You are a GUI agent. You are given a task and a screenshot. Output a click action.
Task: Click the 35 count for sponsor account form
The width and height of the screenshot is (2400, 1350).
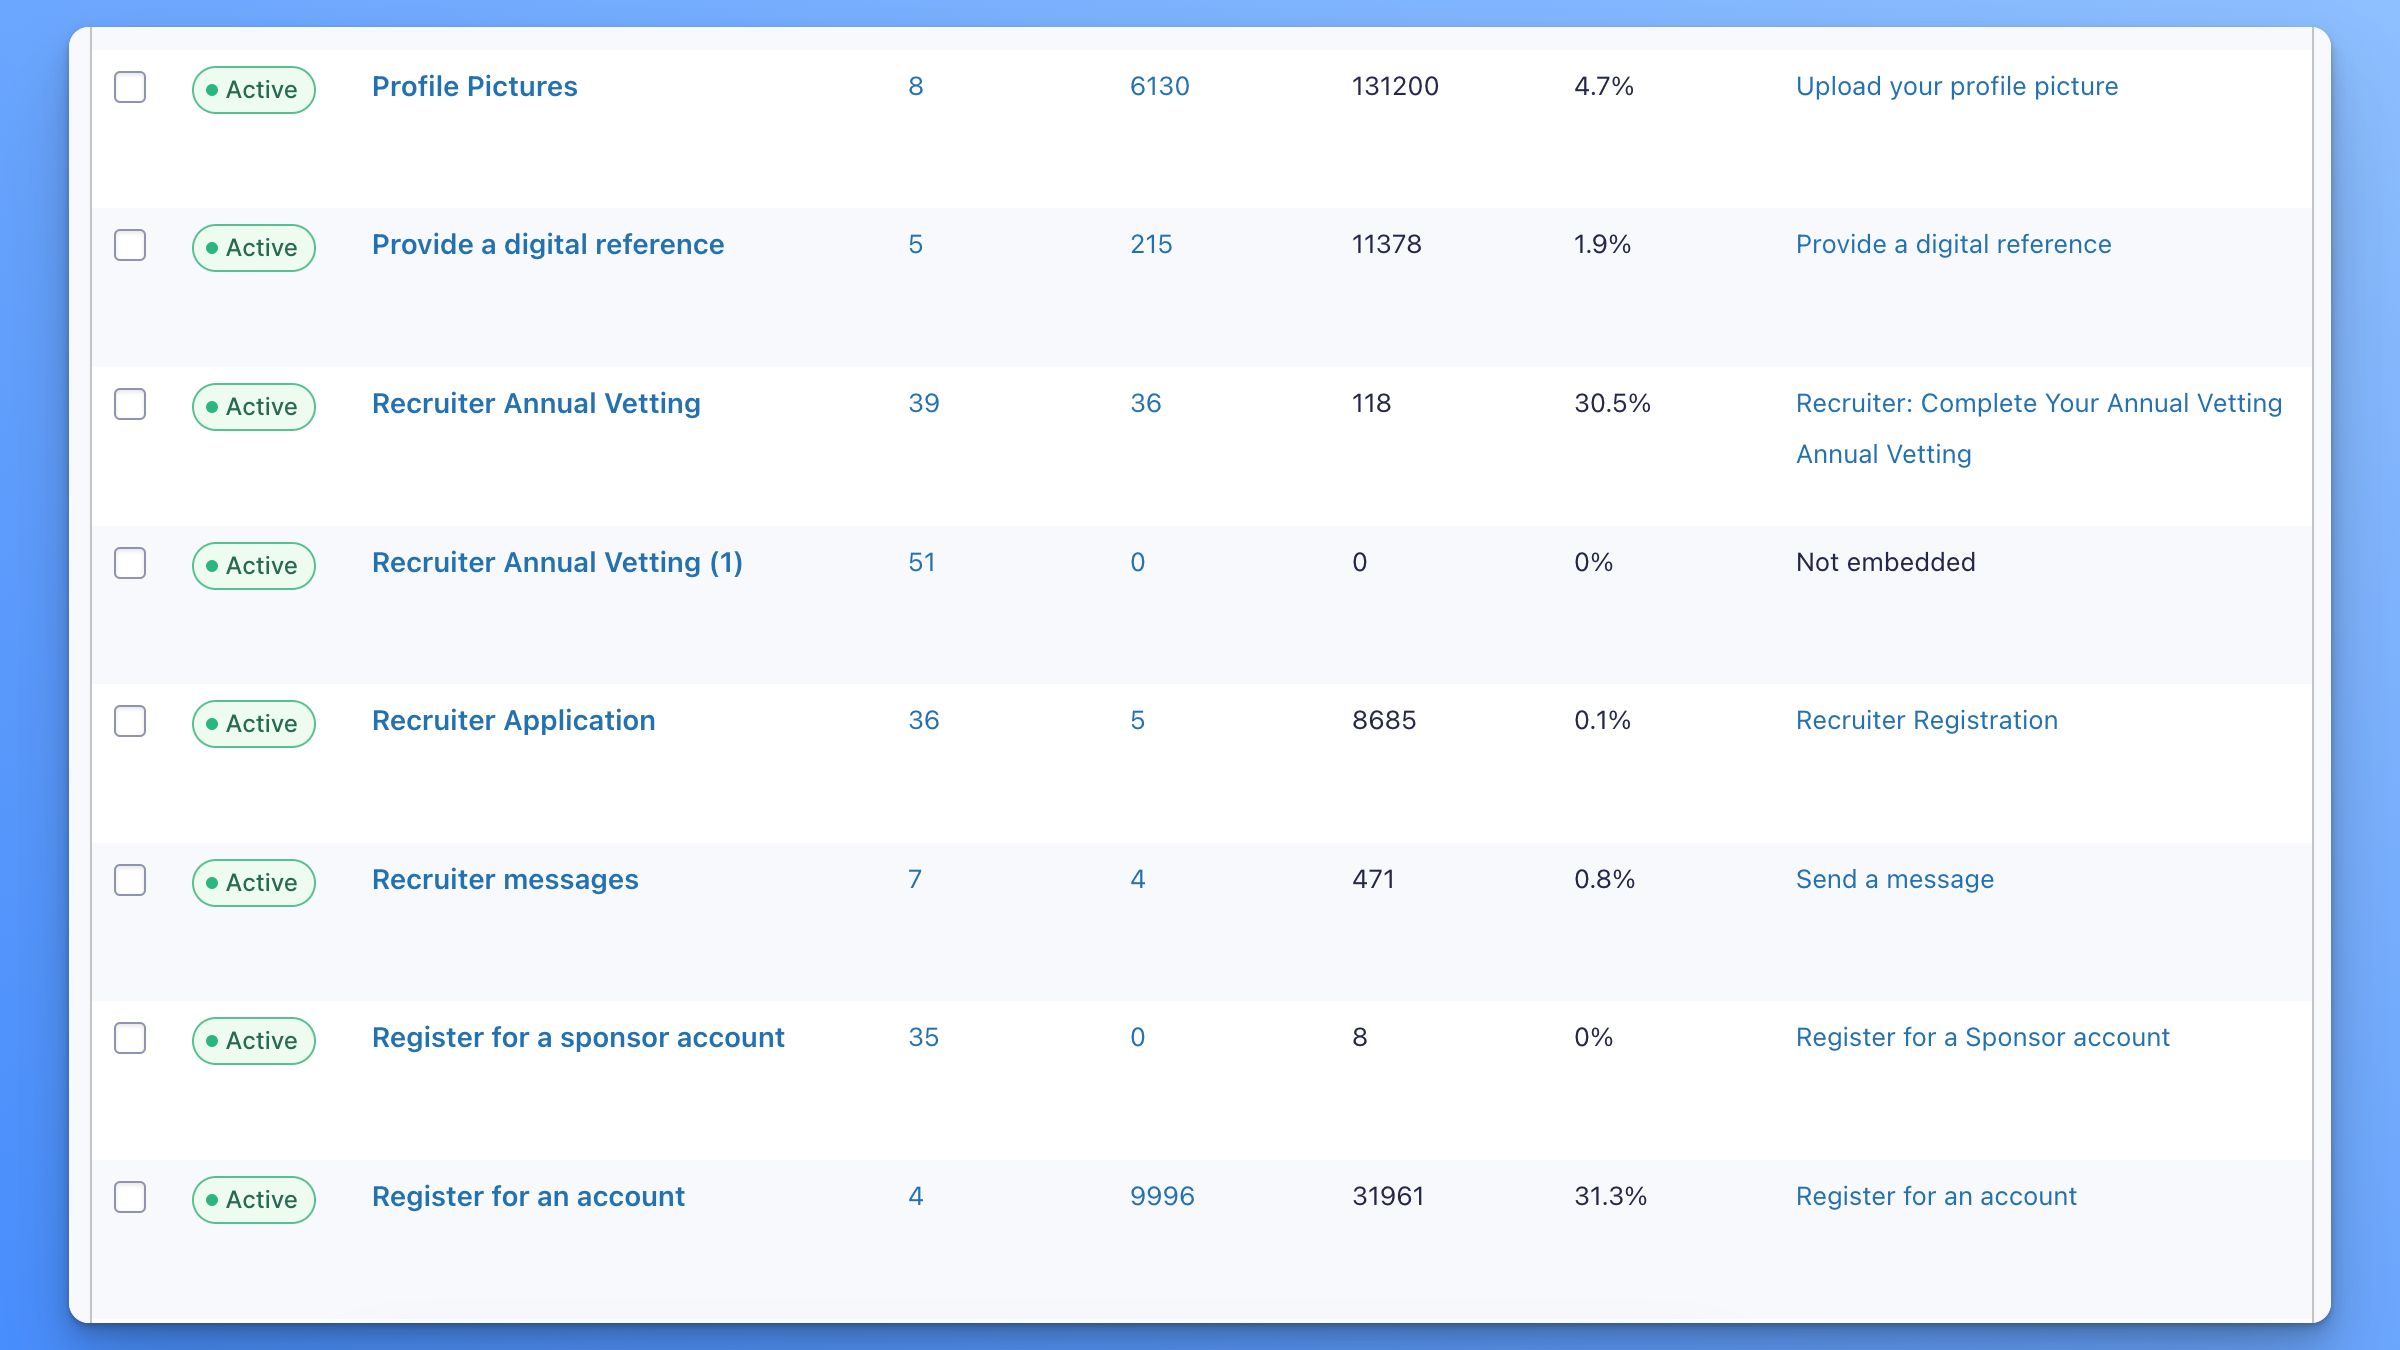[924, 1037]
